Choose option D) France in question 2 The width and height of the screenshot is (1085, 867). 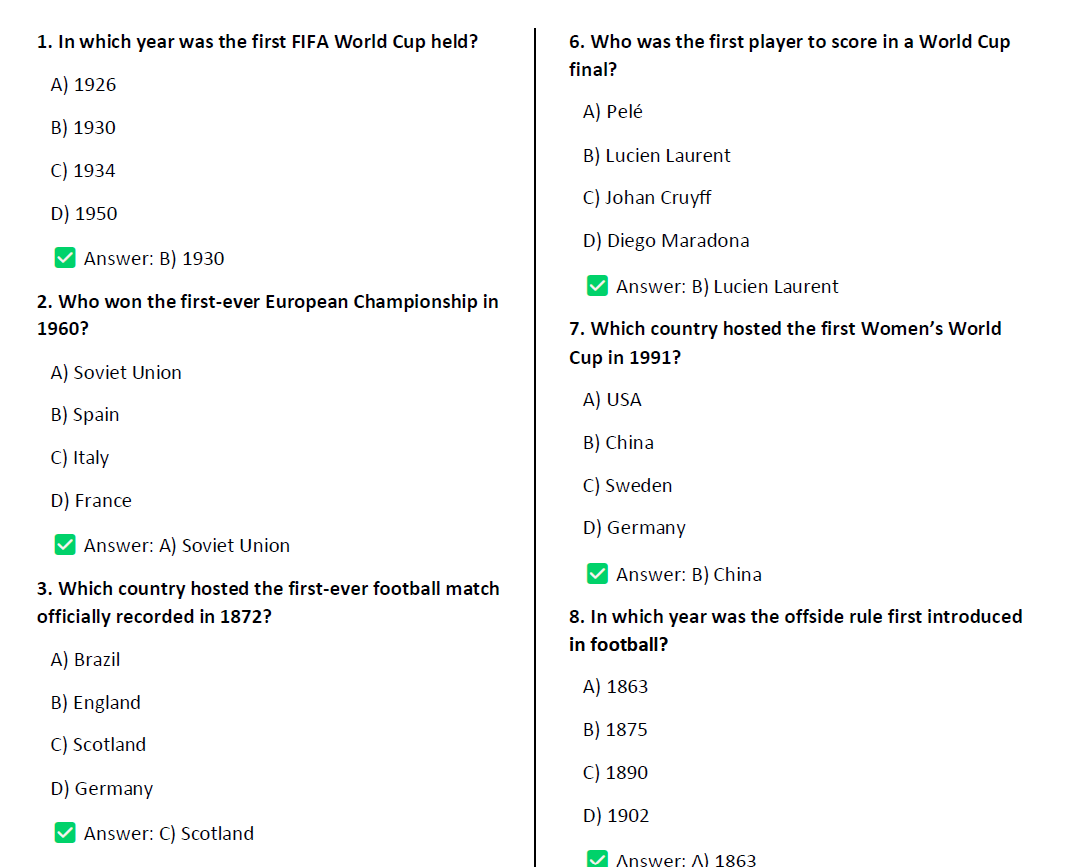[91, 501]
